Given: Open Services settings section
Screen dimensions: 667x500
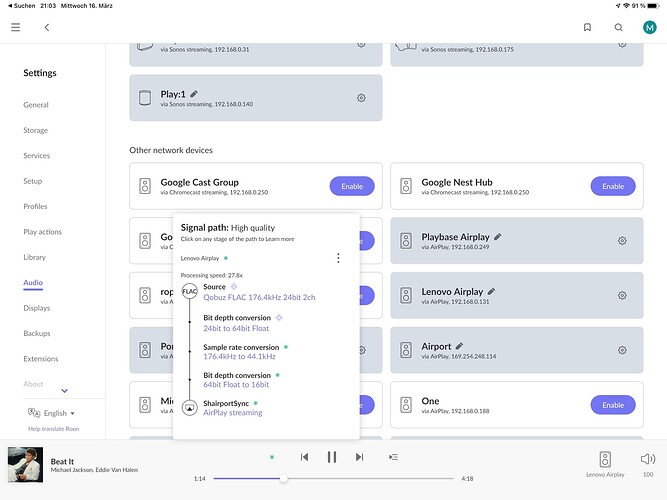Looking at the screenshot, I should 37,156.
